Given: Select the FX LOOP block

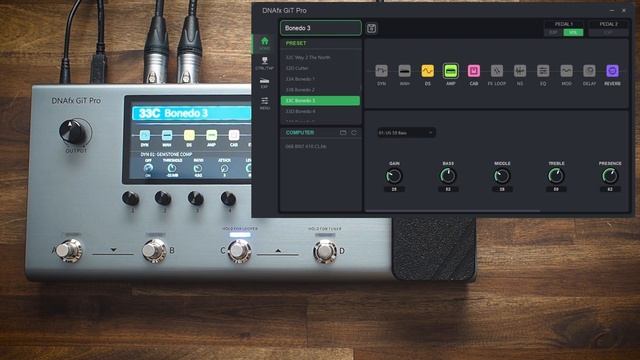Looking at the screenshot, I should tap(497, 71).
